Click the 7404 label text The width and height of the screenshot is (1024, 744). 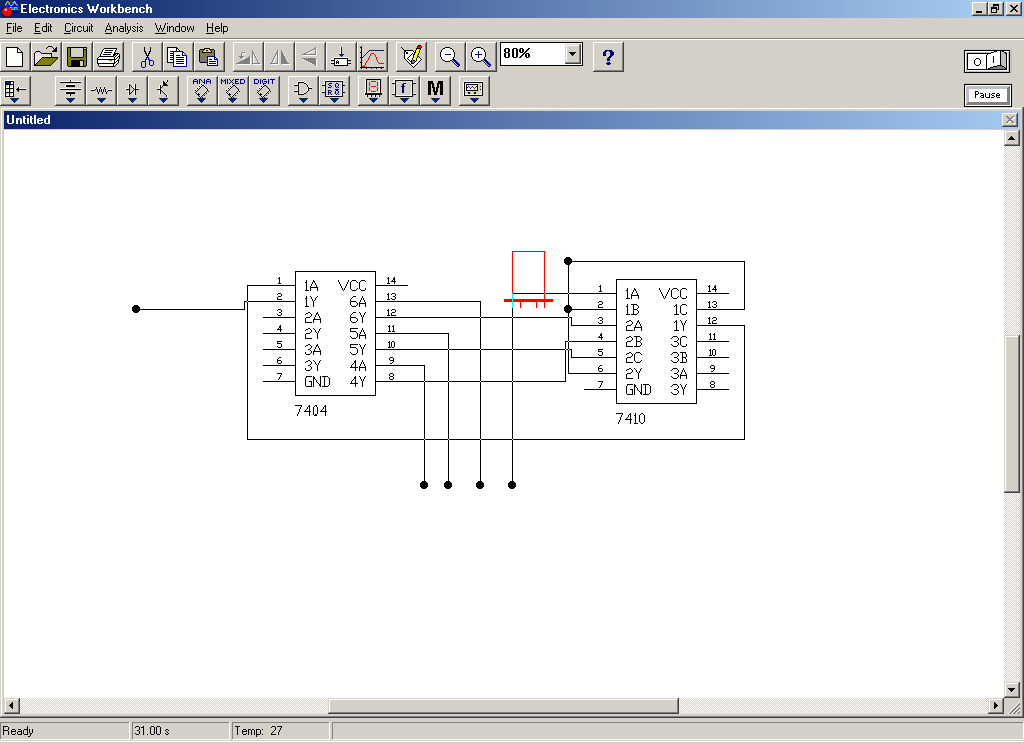point(311,411)
